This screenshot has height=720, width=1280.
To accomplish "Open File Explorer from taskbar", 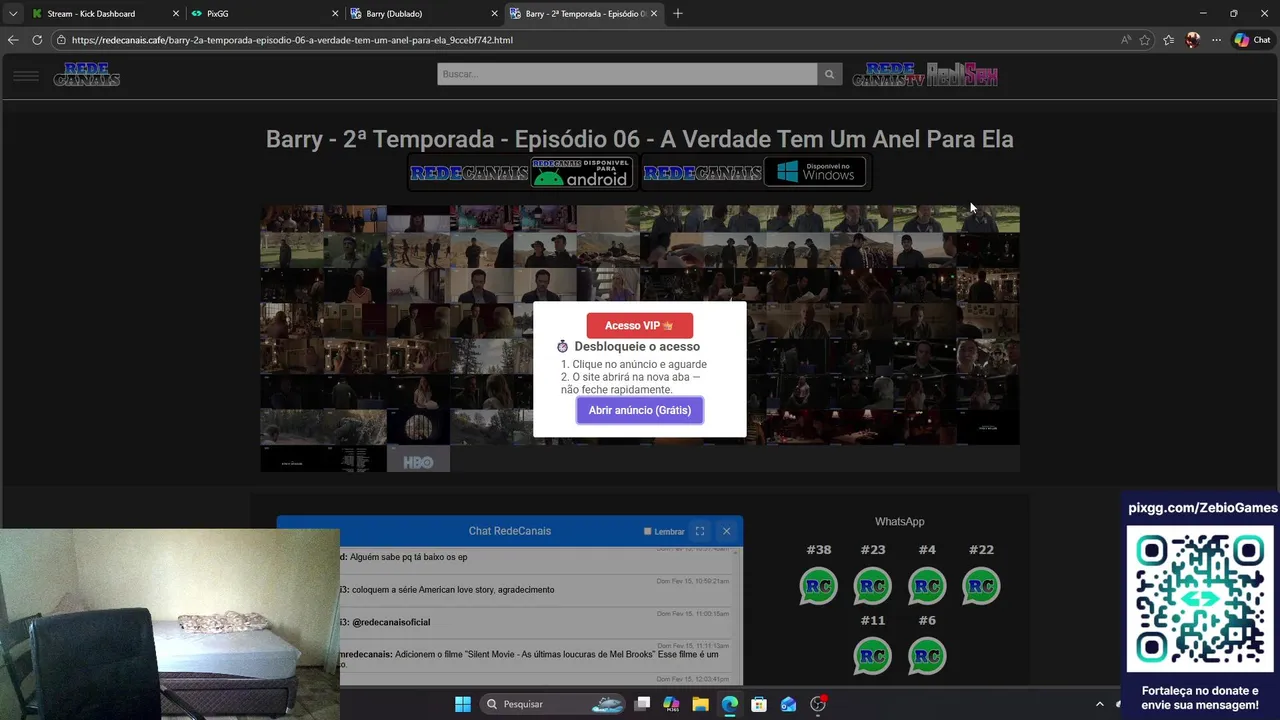I will [x=701, y=704].
